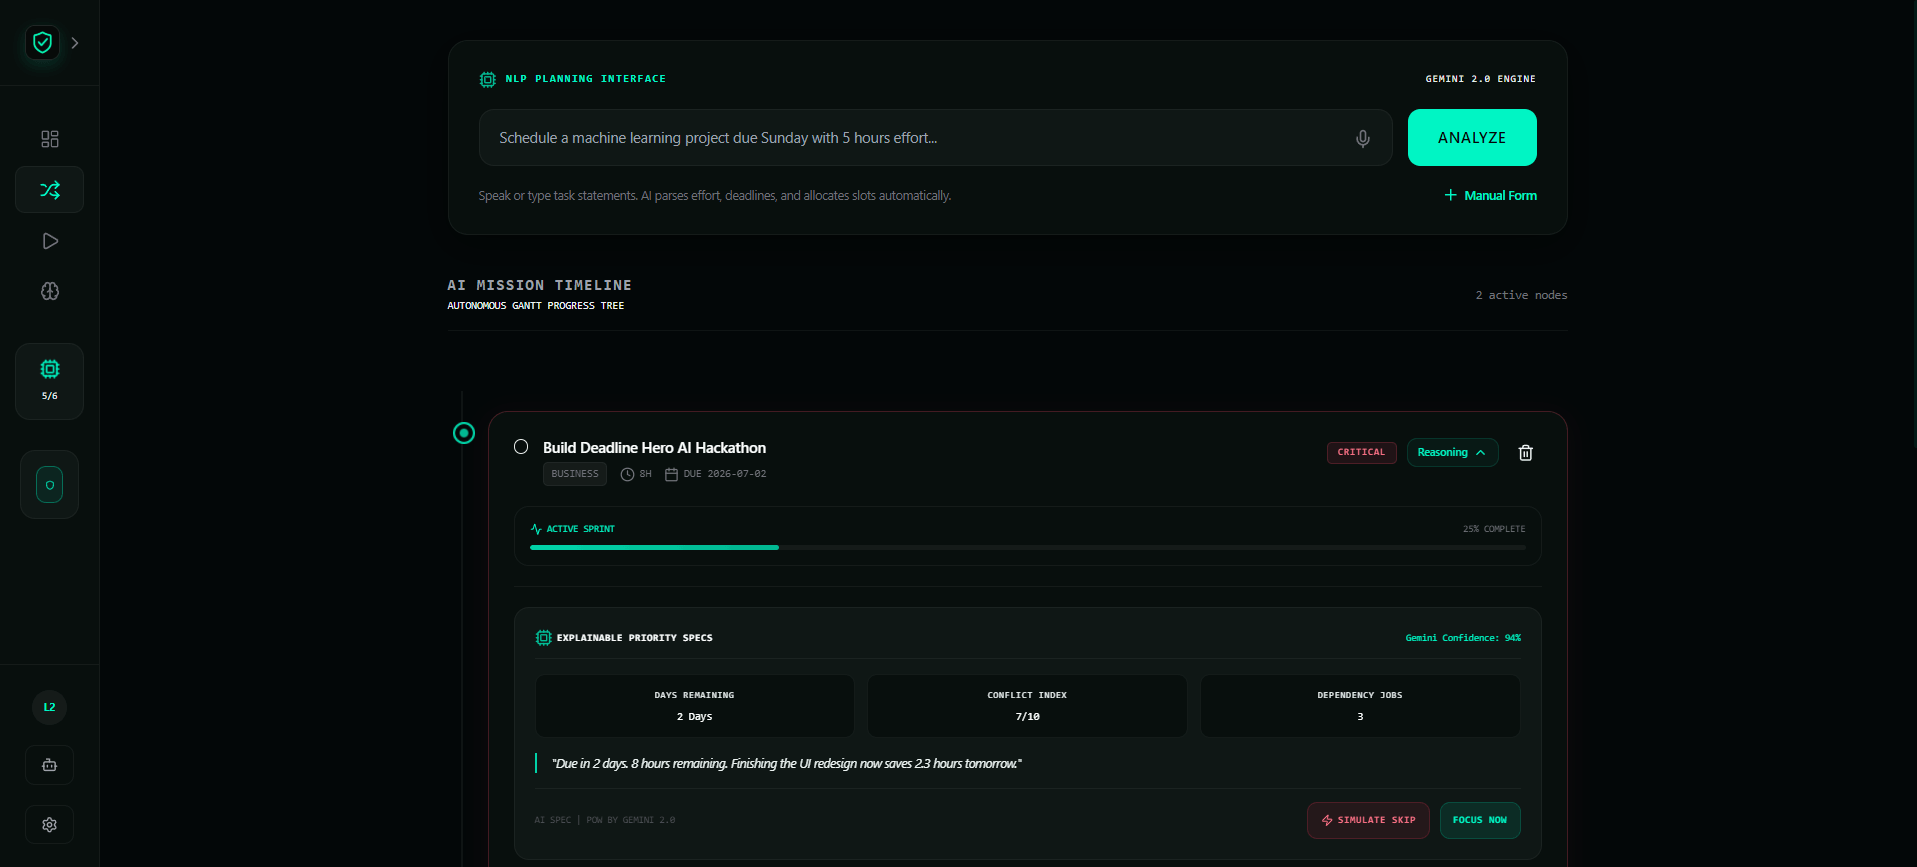1917x867 pixels.
Task: Mark Build Deadline Hero AI Hackathon complete
Action: click(x=521, y=447)
